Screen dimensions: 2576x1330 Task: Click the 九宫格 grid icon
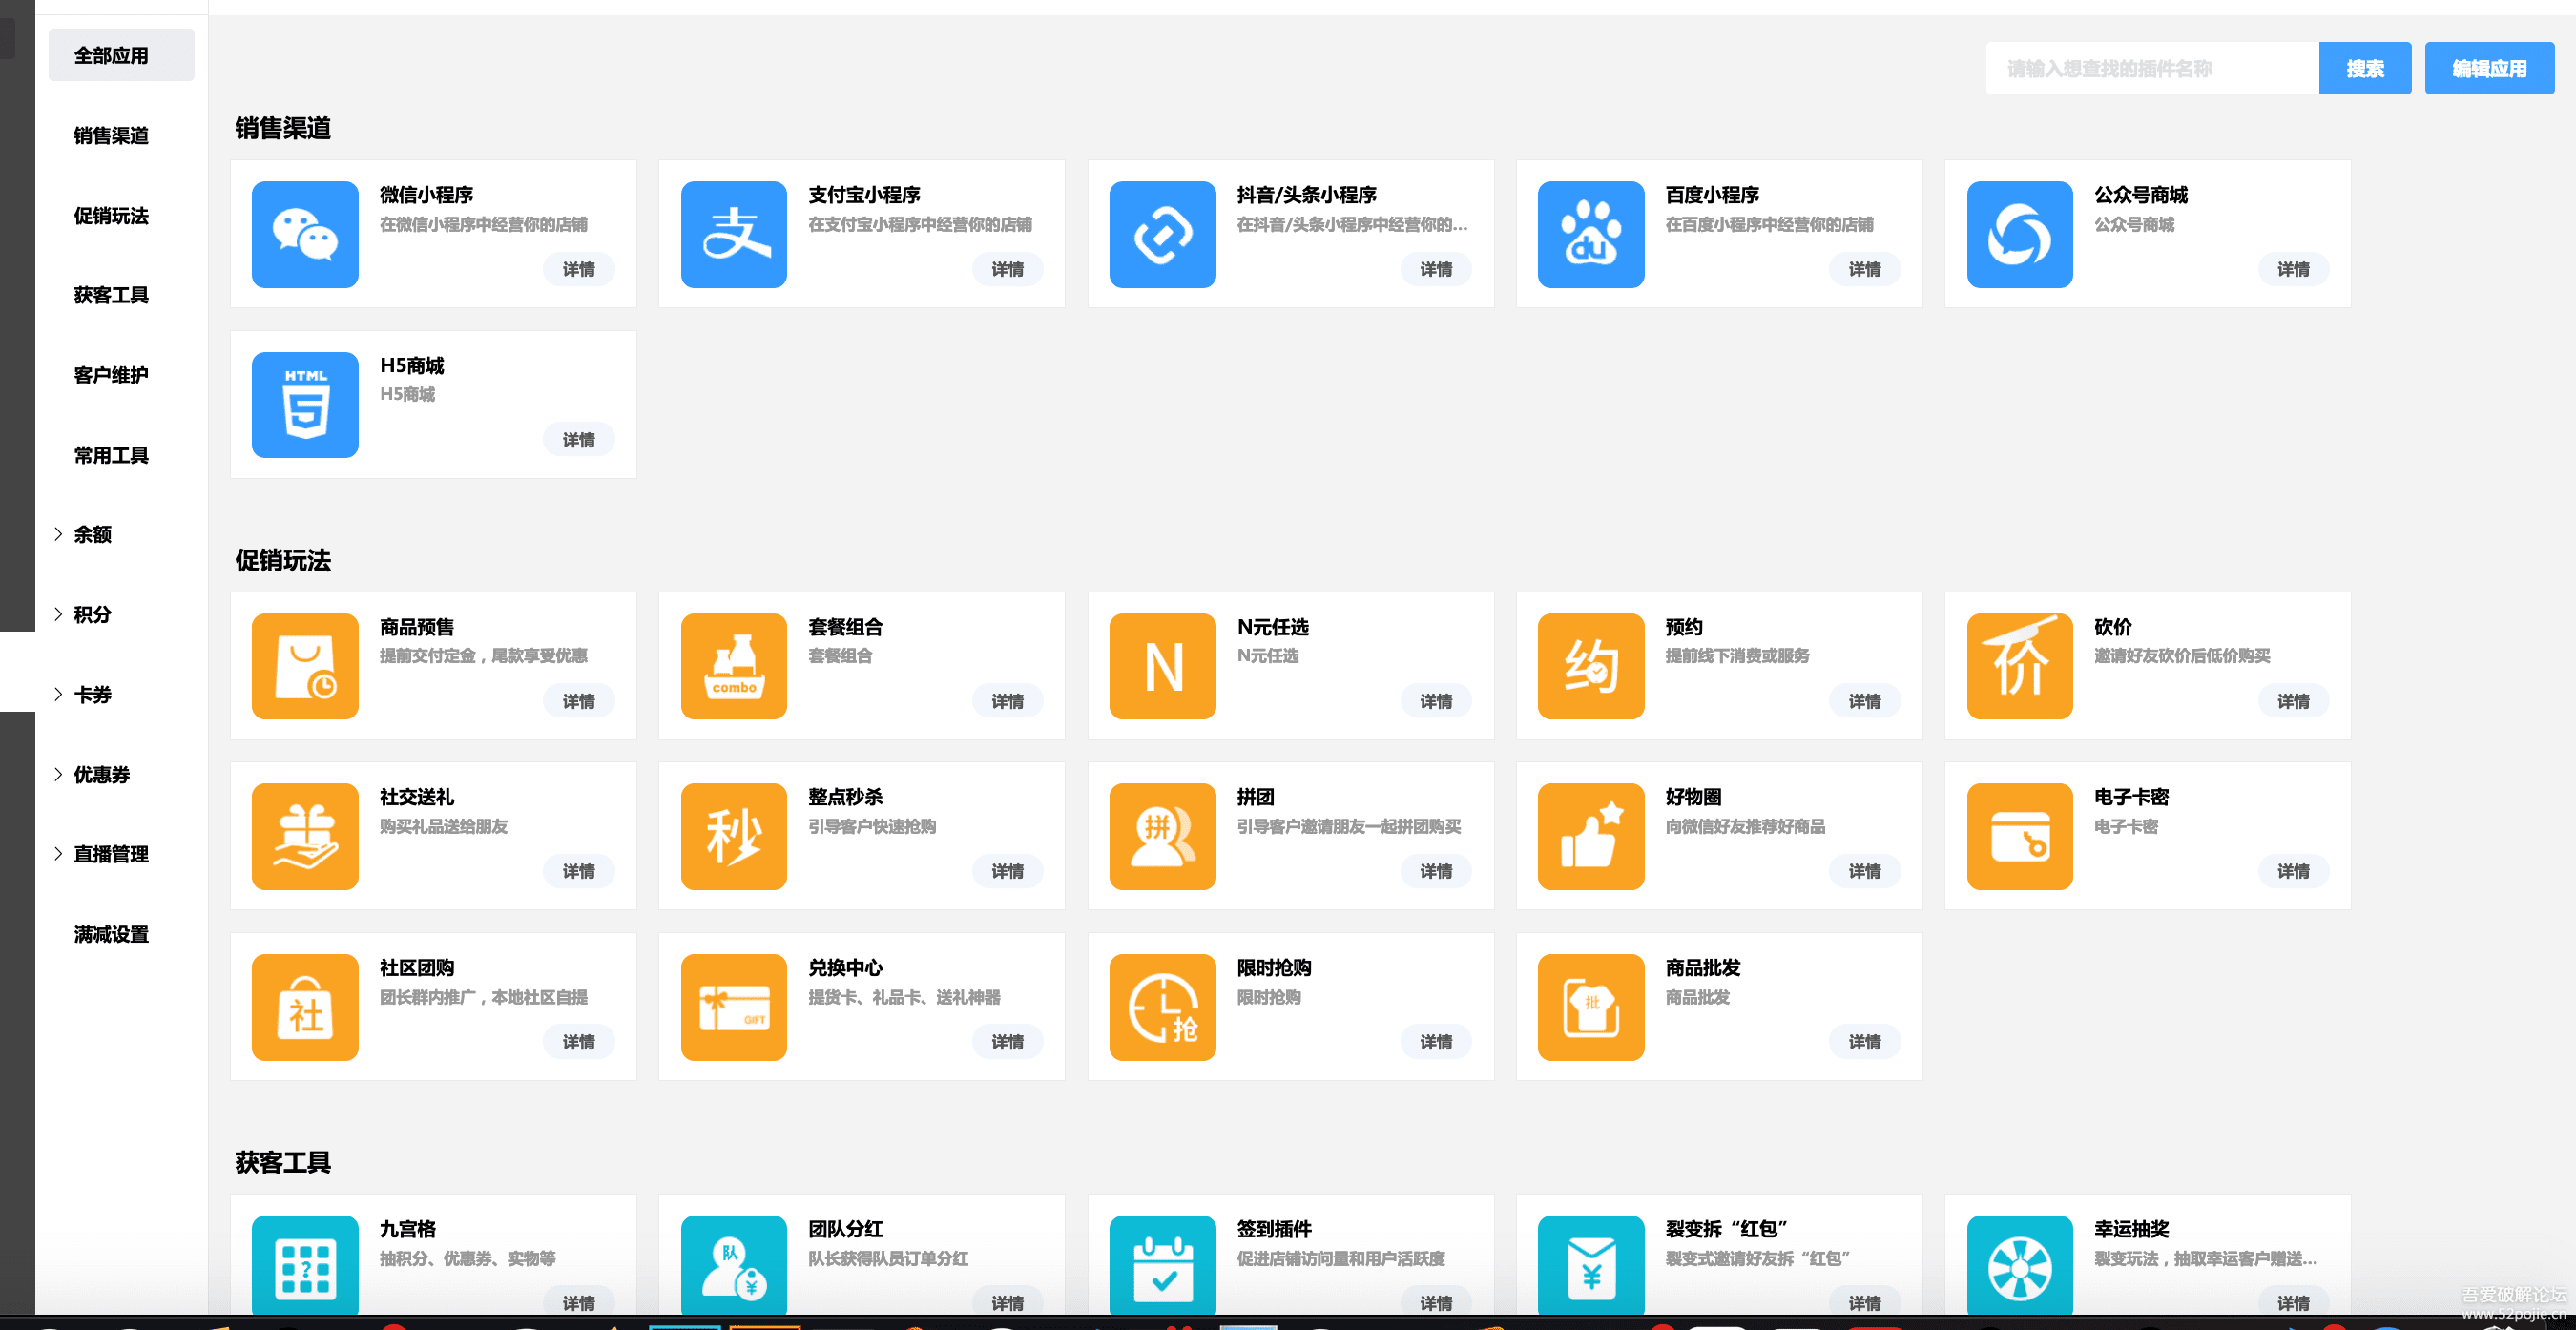[305, 1265]
